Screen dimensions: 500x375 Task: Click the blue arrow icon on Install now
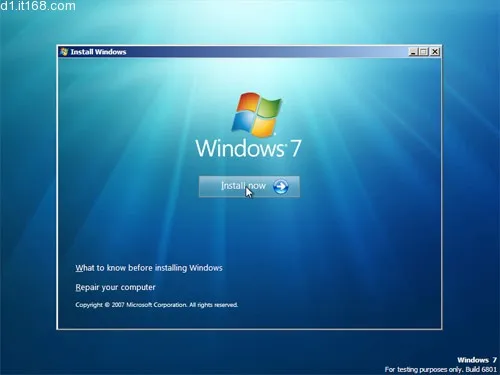click(x=281, y=187)
